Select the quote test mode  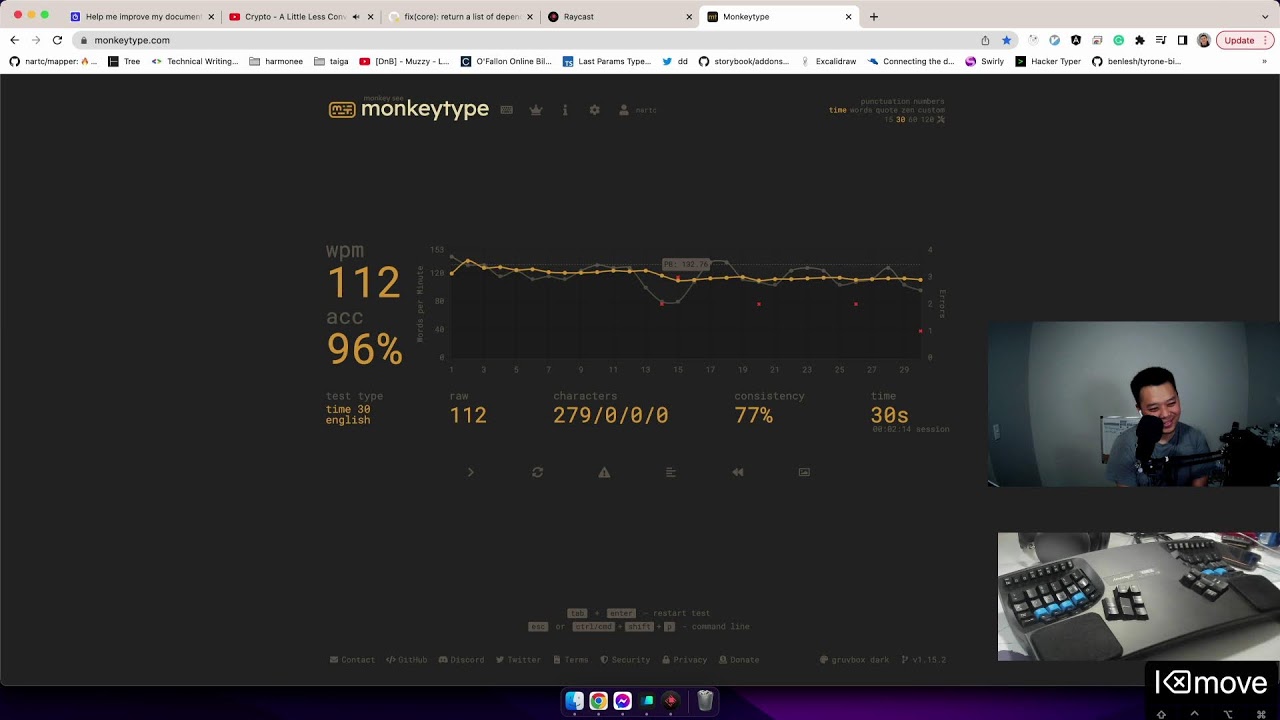(887, 110)
